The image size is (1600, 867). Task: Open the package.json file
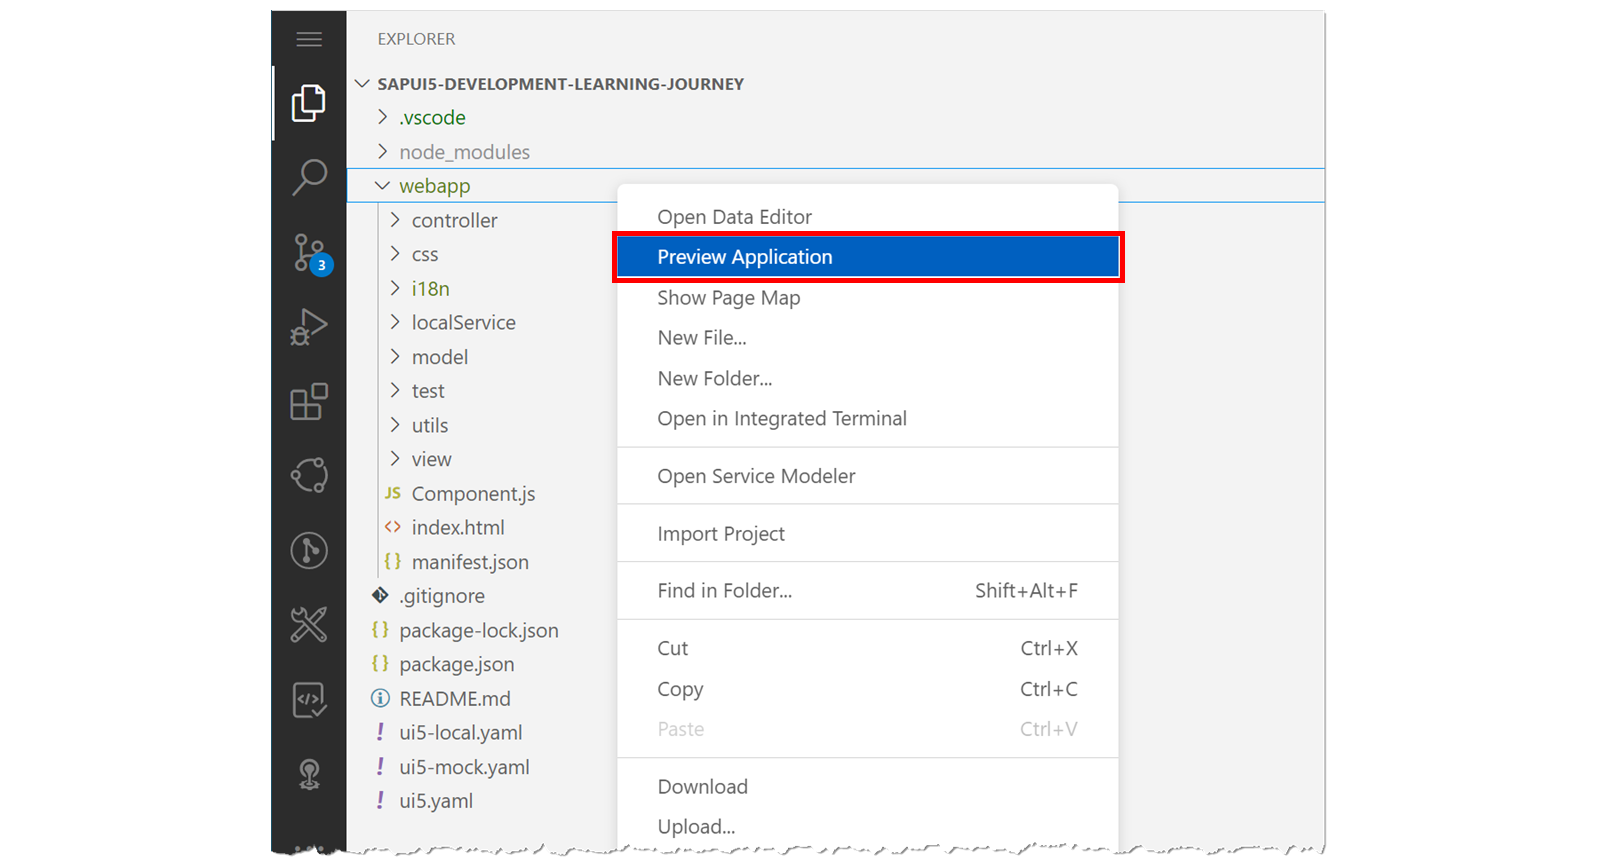(457, 664)
